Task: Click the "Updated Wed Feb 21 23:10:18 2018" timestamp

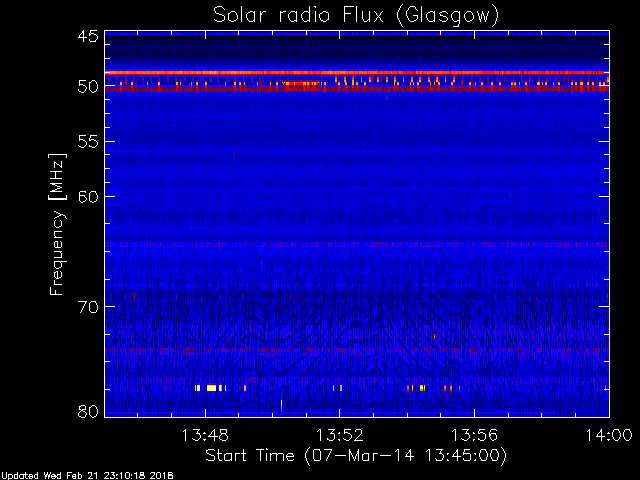Action: (x=87, y=476)
